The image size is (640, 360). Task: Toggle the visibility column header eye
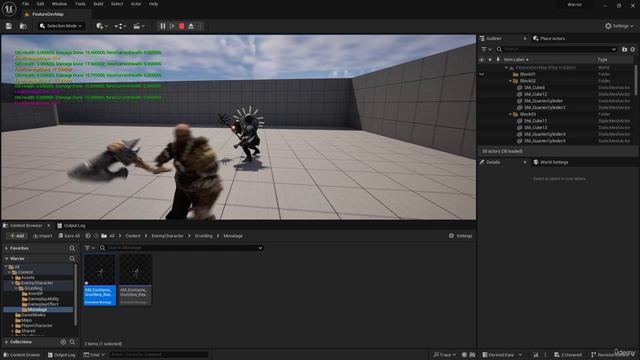pyautogui.click(x=482, y=60)
